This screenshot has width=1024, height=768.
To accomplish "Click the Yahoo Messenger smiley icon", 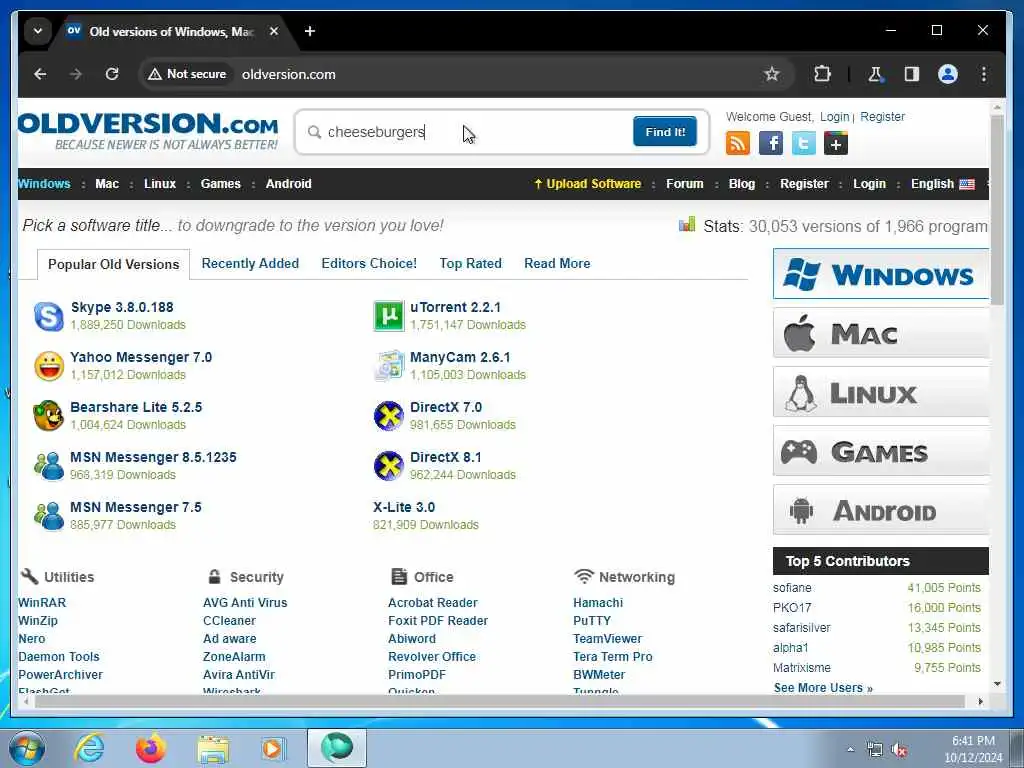I will [x=49, y=366].
